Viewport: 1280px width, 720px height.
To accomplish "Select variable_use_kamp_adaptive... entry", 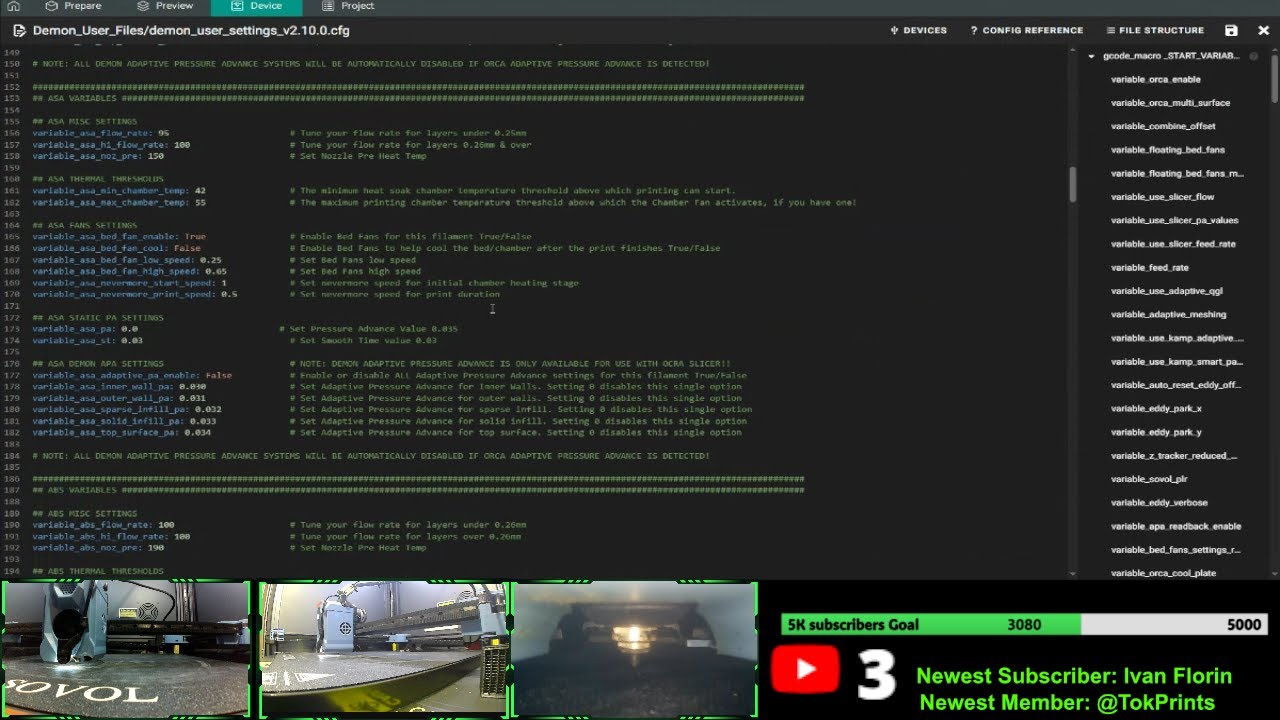I will 1177,338.
